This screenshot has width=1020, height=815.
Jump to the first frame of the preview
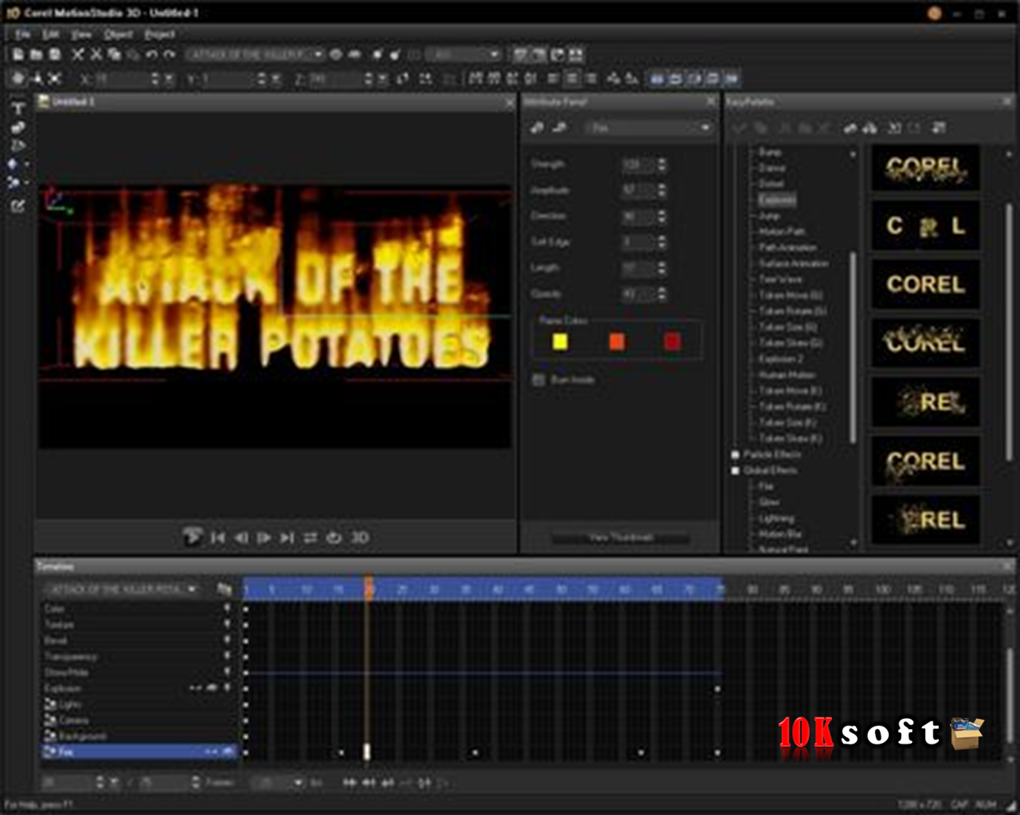[218, 537]
